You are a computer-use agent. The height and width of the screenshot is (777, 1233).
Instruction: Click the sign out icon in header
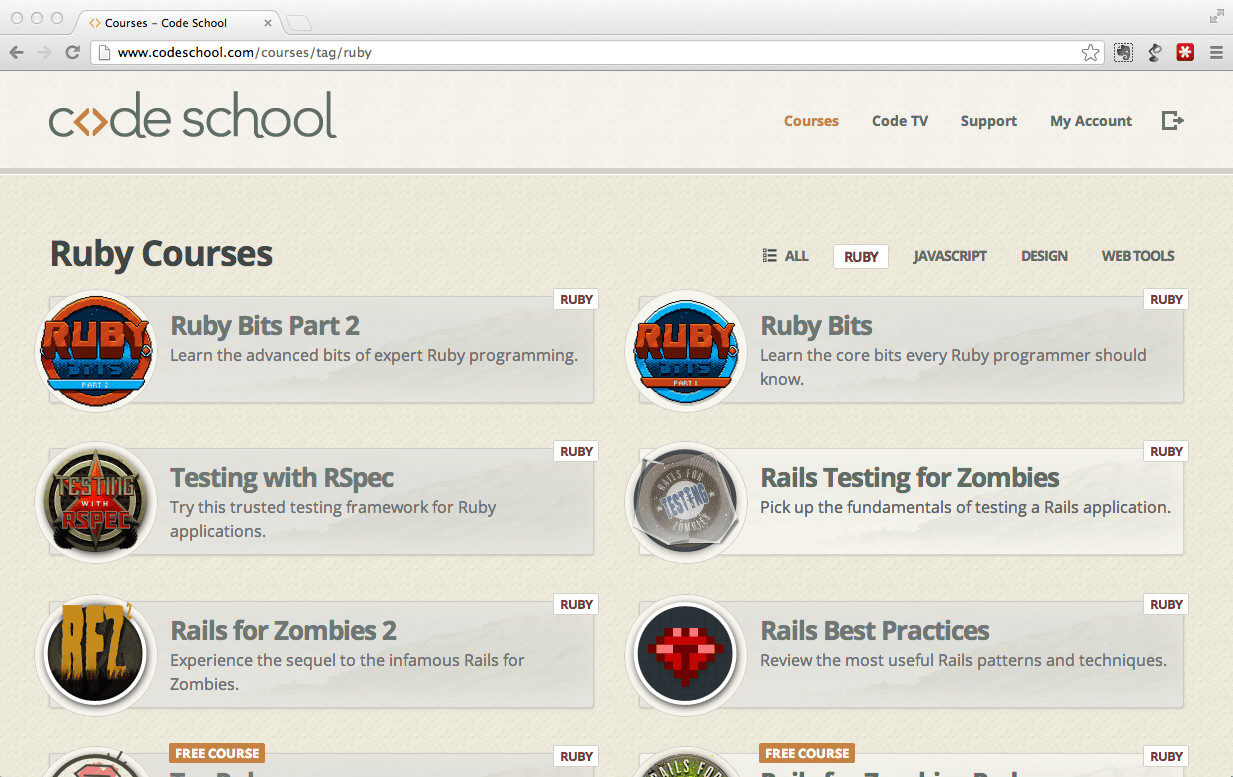[1172, 121]
